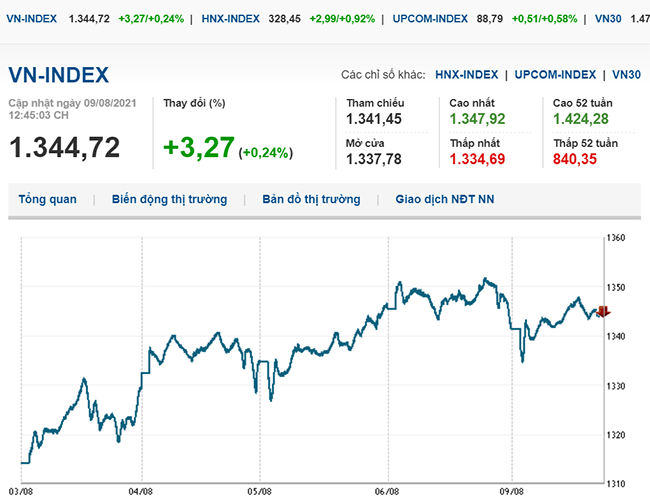Click the 05/08 date label on chart axis

click(x=260, y=491)
